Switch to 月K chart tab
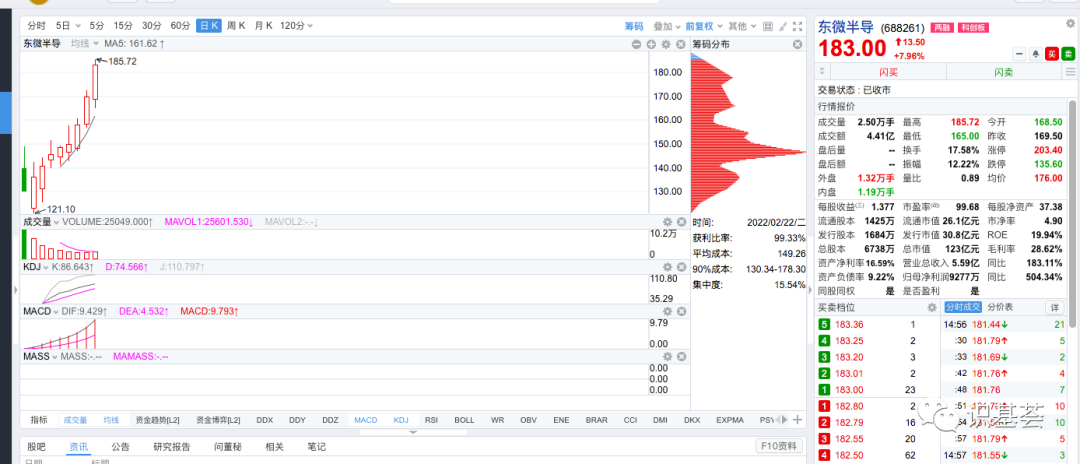 [x=264, y=26]
